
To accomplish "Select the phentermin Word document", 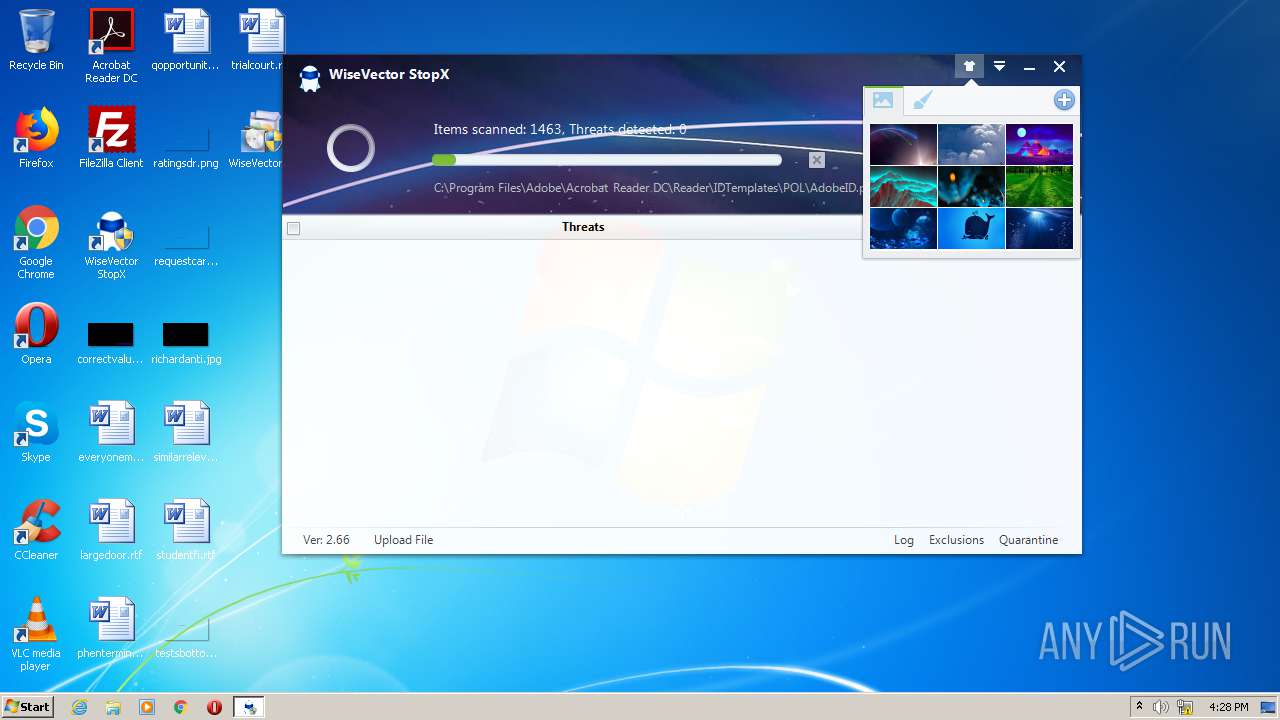I will point(111,628).
